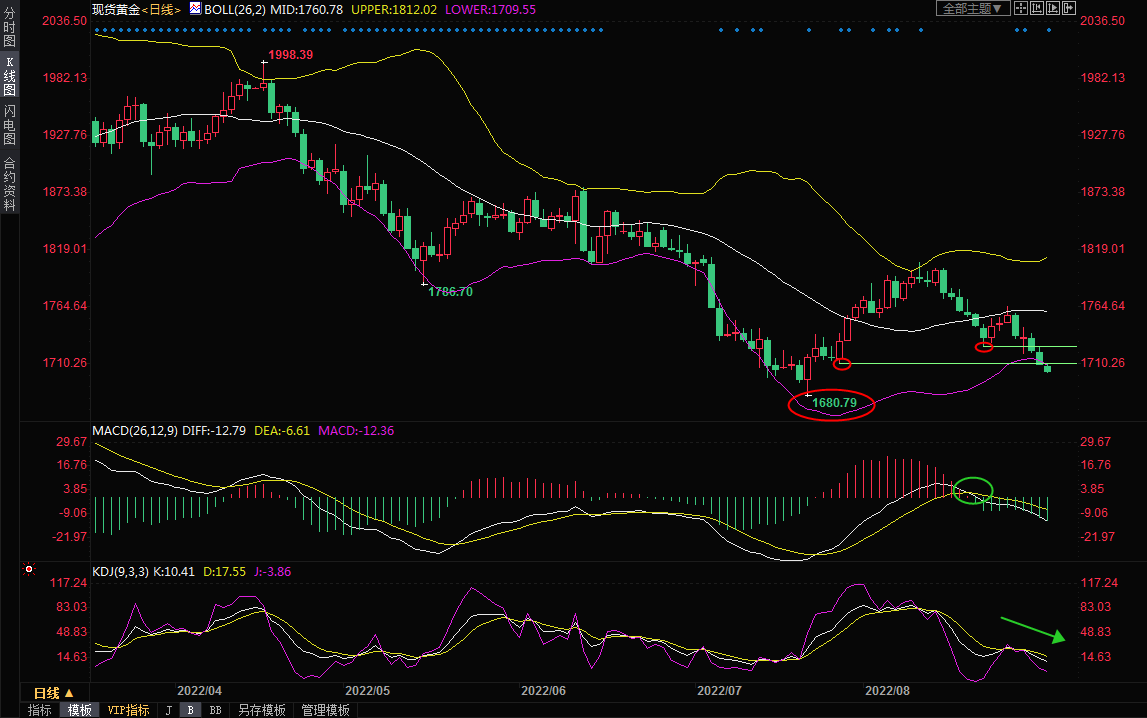Switch to the 闪电图 side tab
The width and height of the screenshot is (1147, 718).
9,124
